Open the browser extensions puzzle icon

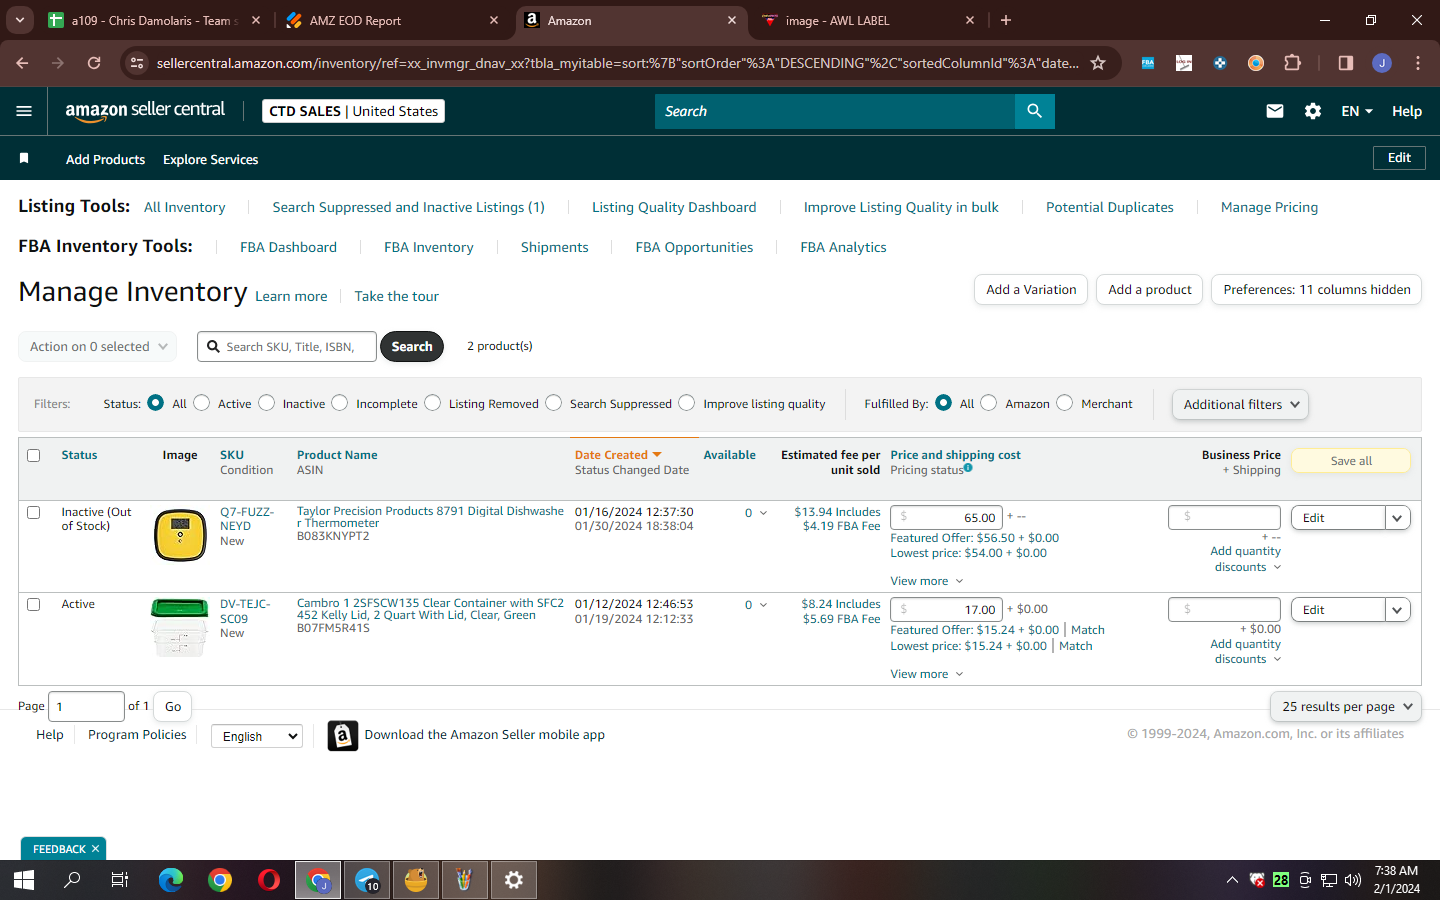point(1292,63)
